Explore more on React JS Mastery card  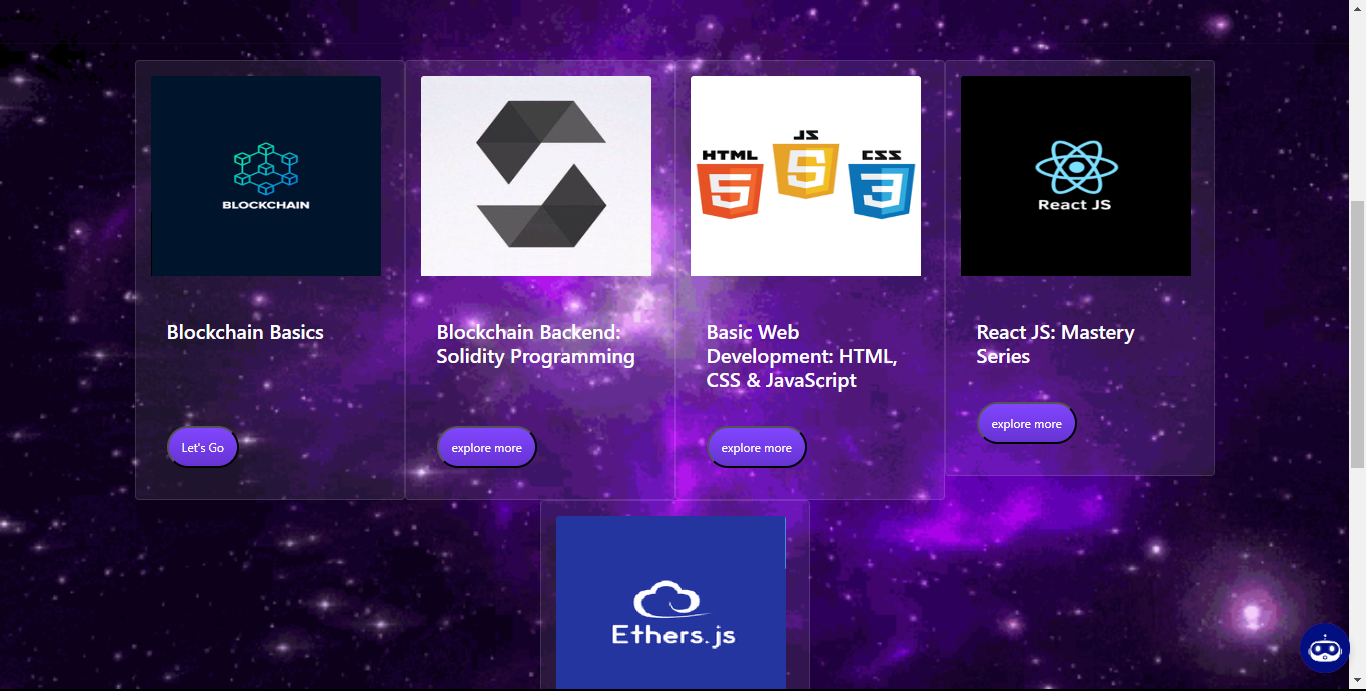click(1027, 424)
